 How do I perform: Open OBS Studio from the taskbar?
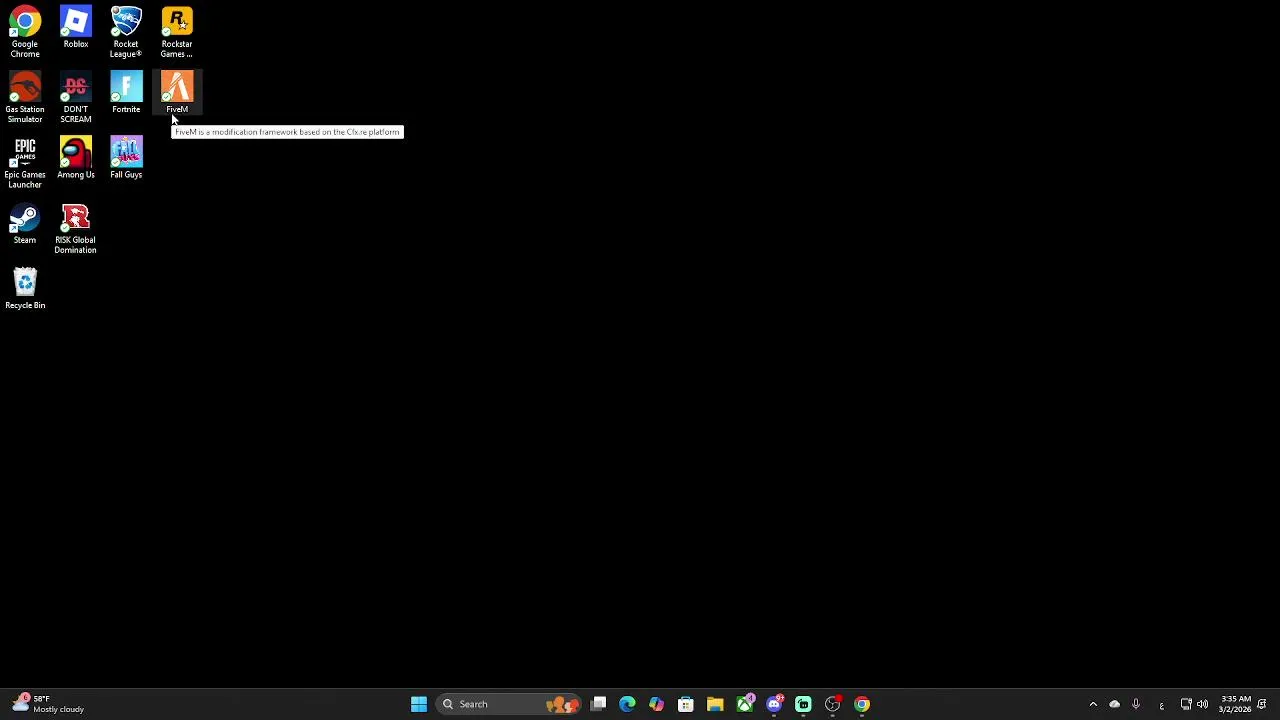(833, 704)
